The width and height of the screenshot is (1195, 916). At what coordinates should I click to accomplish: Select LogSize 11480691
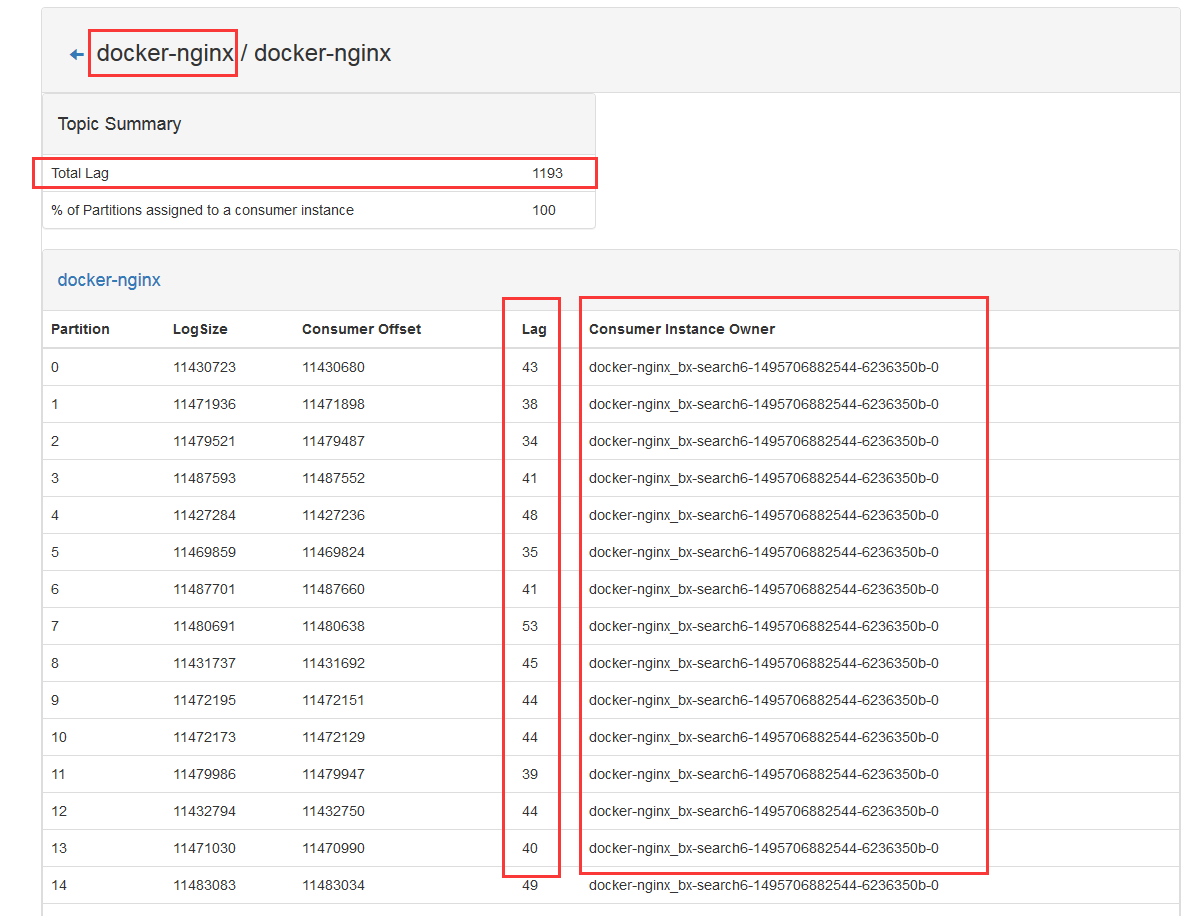coord(204,626)
